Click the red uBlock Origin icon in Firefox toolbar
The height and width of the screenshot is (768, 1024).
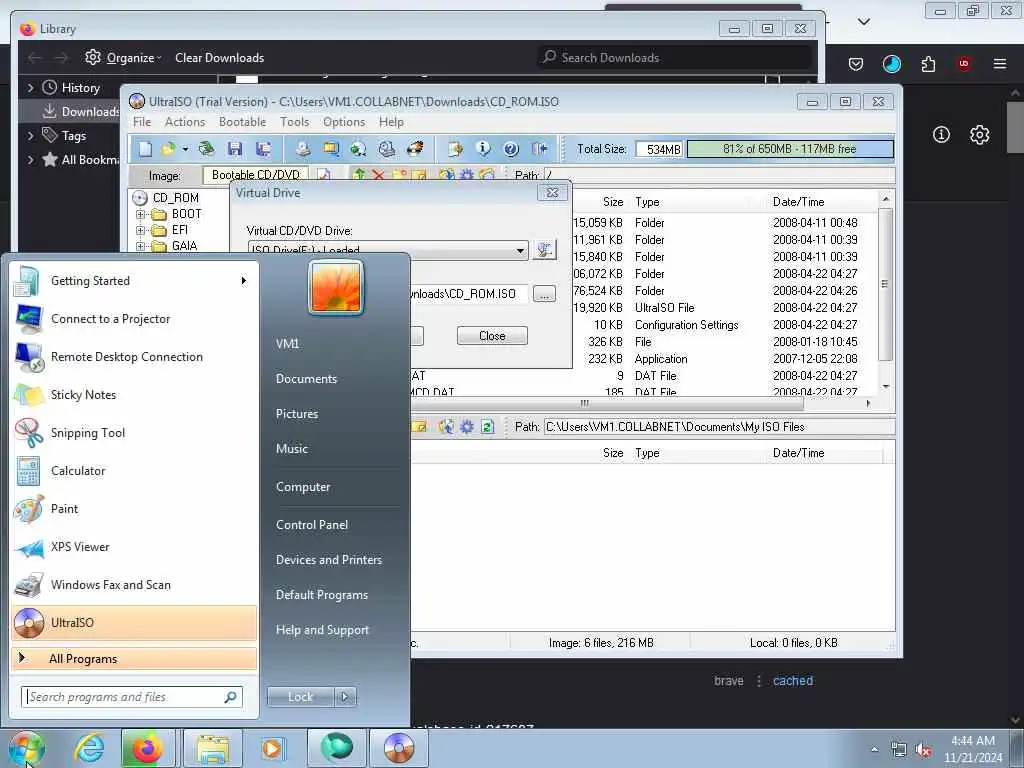(x=964, y=64)
